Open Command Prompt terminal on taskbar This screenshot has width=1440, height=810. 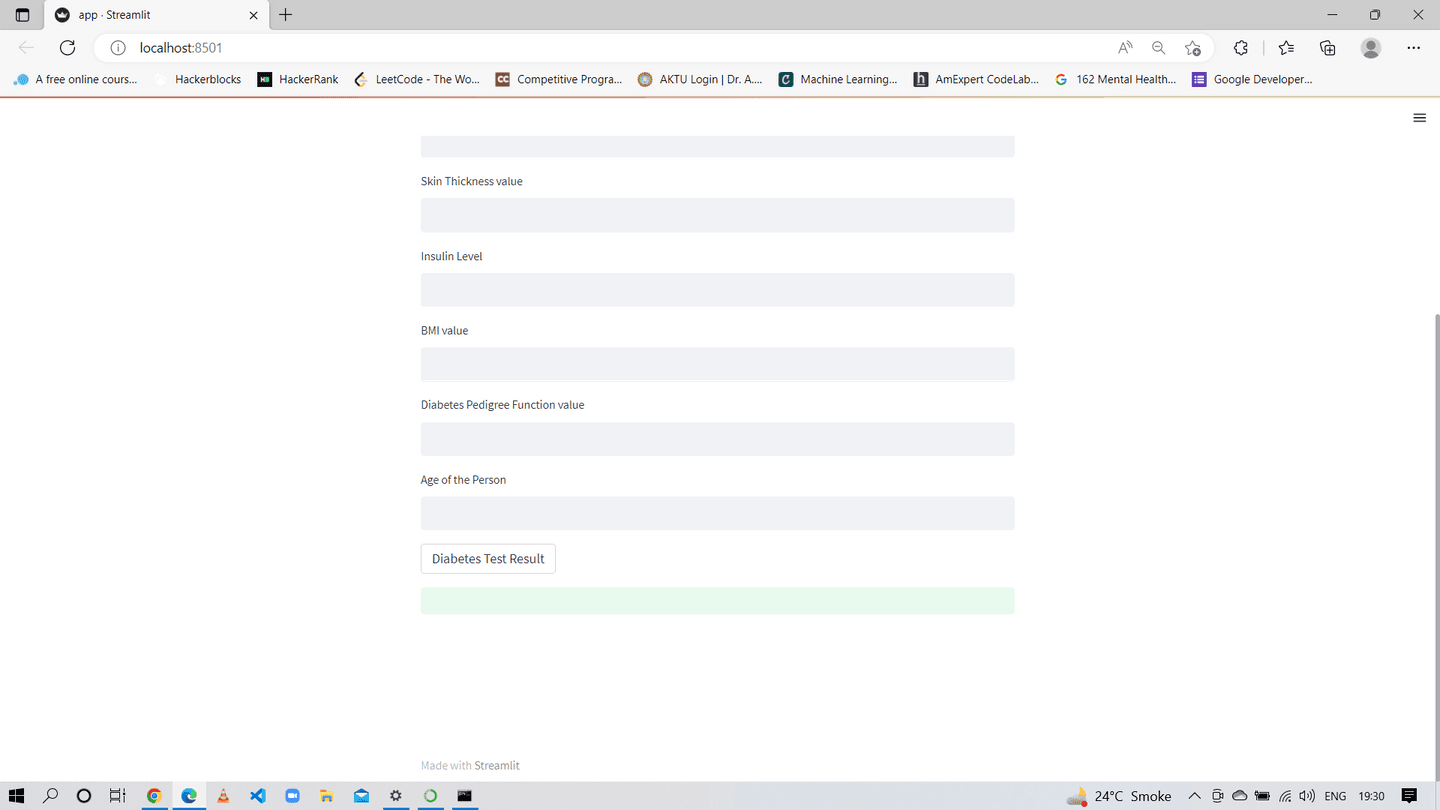click(465, 796)
